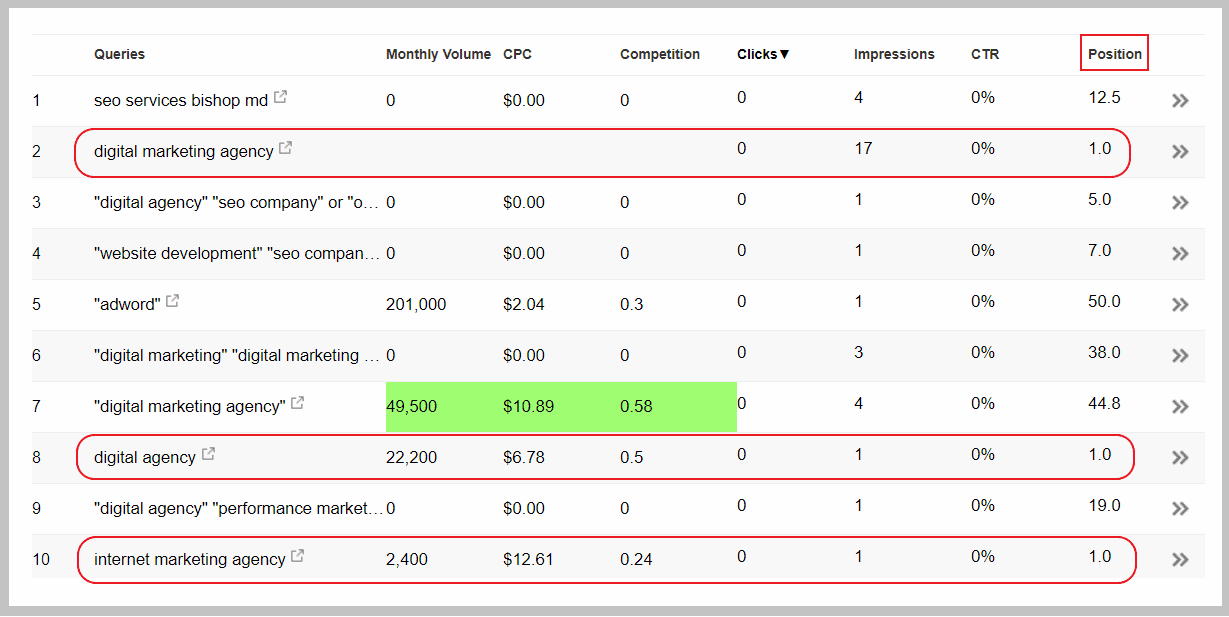Expand details arrows for the adword row
This screenshot has width=1229, height=617.
pos(1180,304)
